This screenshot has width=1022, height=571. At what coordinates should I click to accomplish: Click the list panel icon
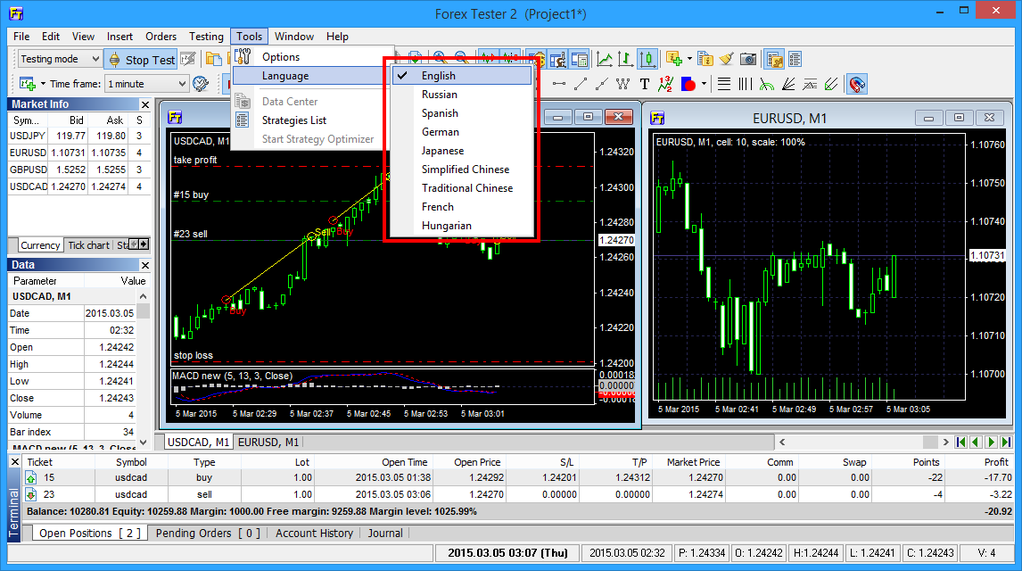tap(795, 59)
